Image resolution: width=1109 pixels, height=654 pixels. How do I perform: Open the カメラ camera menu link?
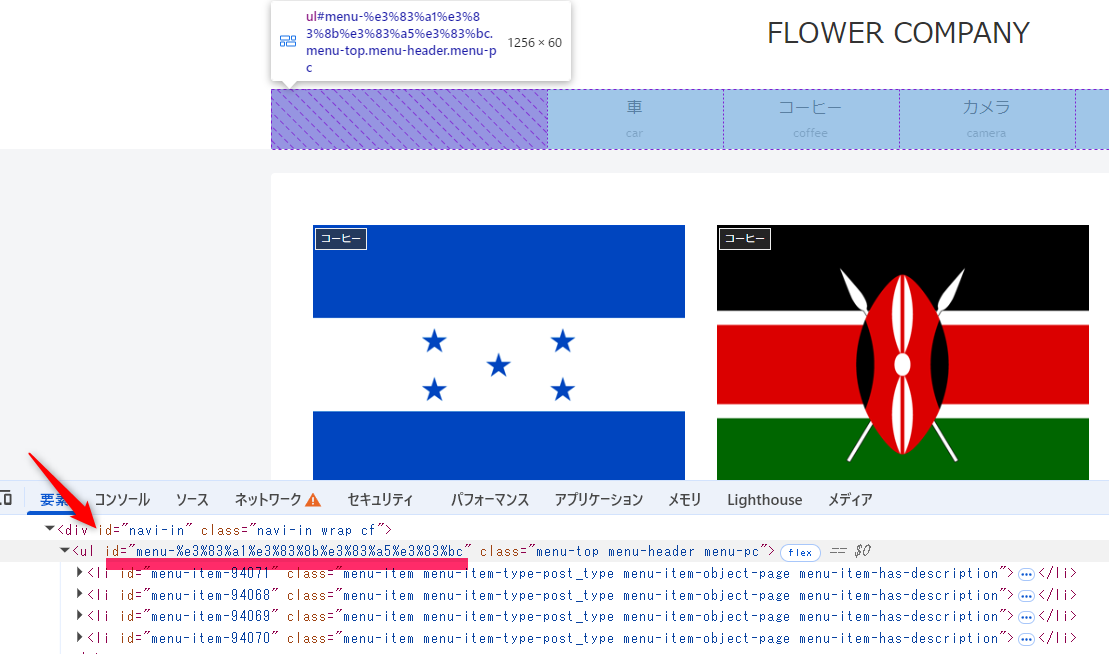click(x=986, y=118)
